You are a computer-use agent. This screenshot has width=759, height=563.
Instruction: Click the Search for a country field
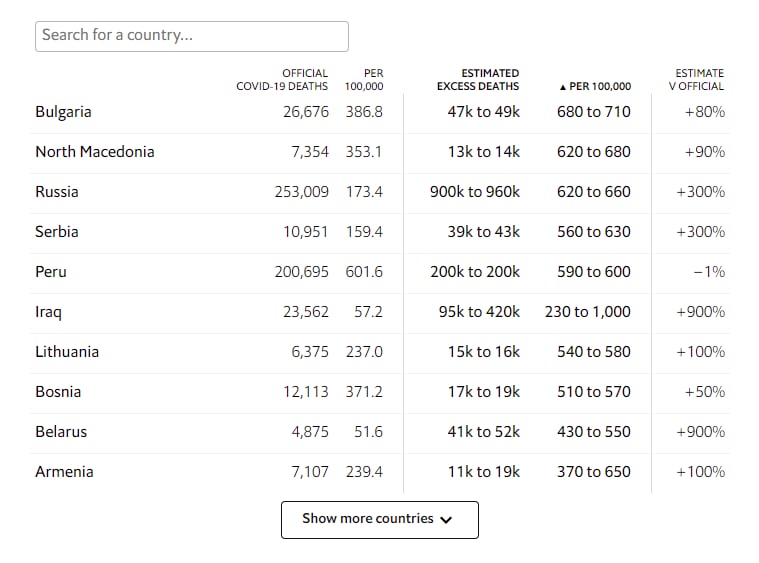(192, 36)
